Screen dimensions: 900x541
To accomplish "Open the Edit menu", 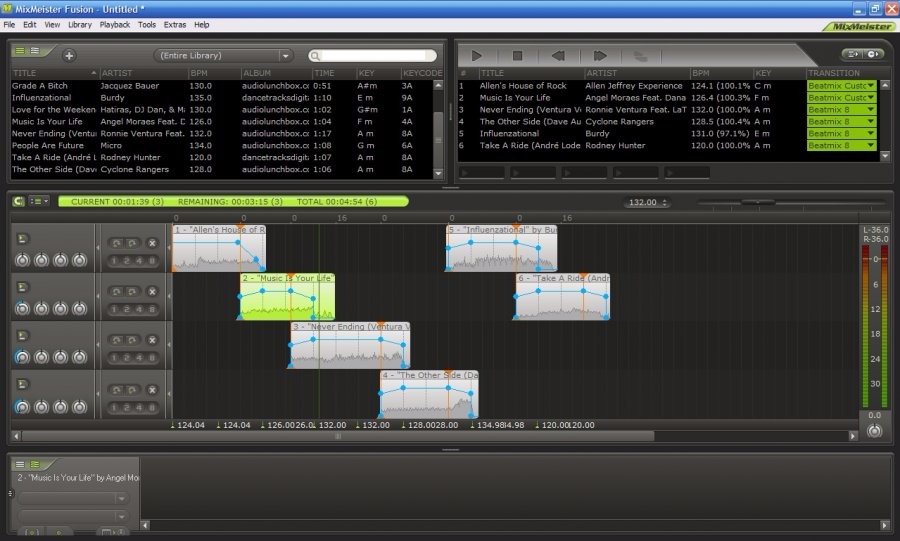I will (x=30, y=25).
